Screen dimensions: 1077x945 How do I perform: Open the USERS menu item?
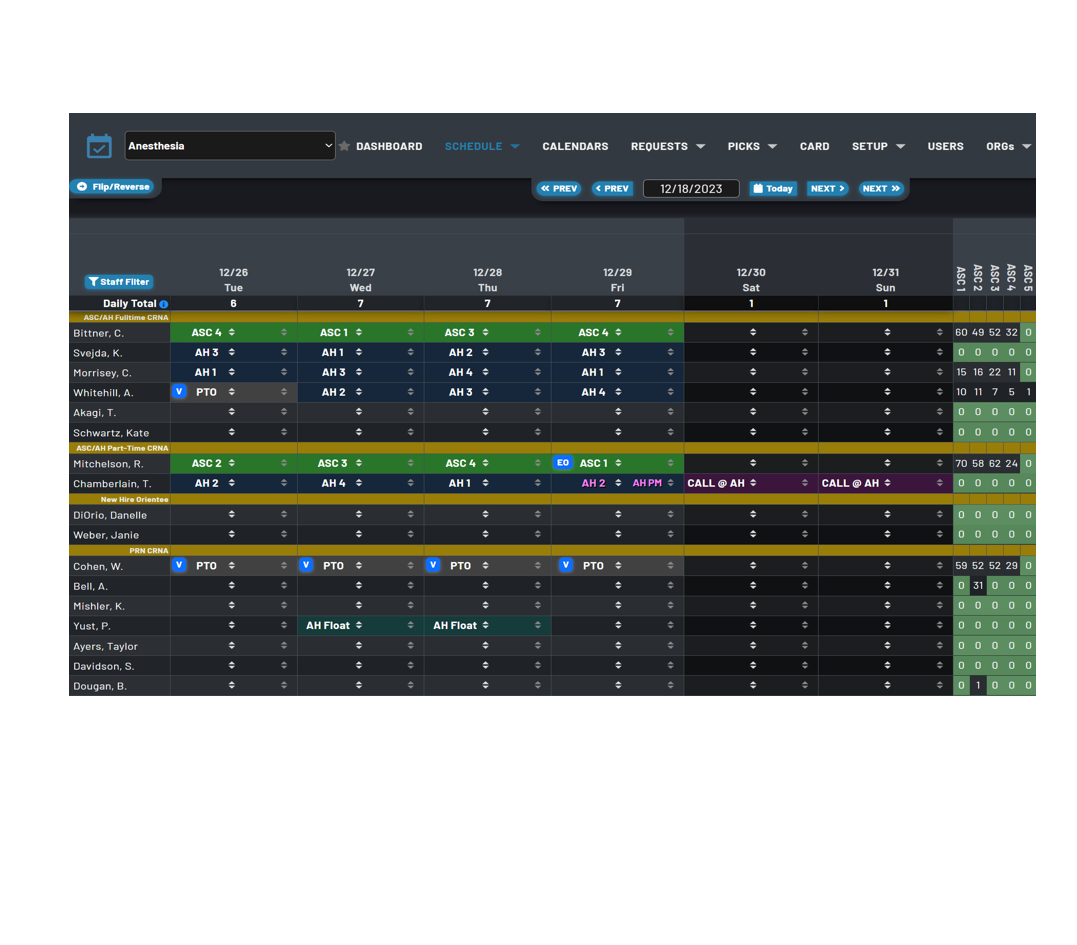point(945,146)
